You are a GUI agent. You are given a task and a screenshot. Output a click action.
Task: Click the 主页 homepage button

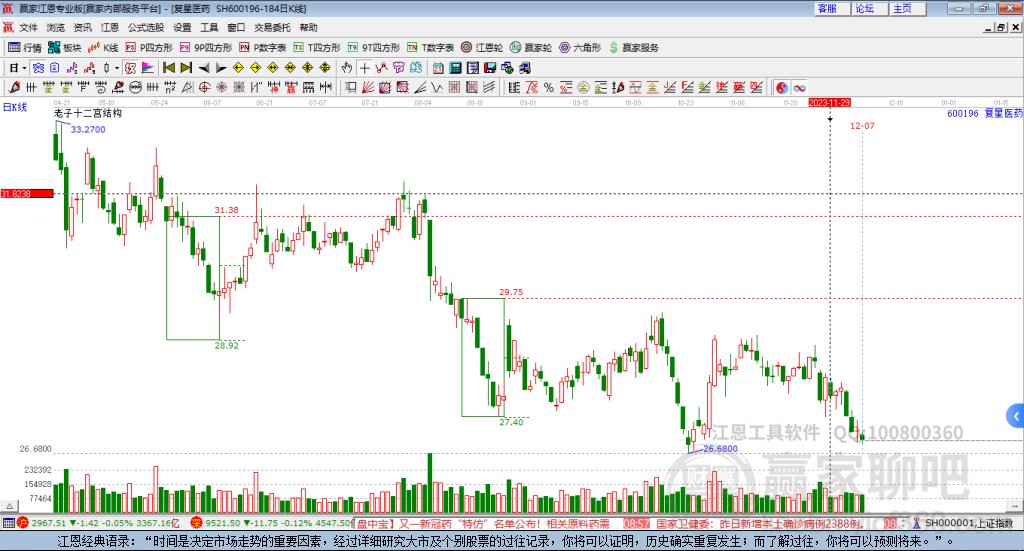coord(907,8)
